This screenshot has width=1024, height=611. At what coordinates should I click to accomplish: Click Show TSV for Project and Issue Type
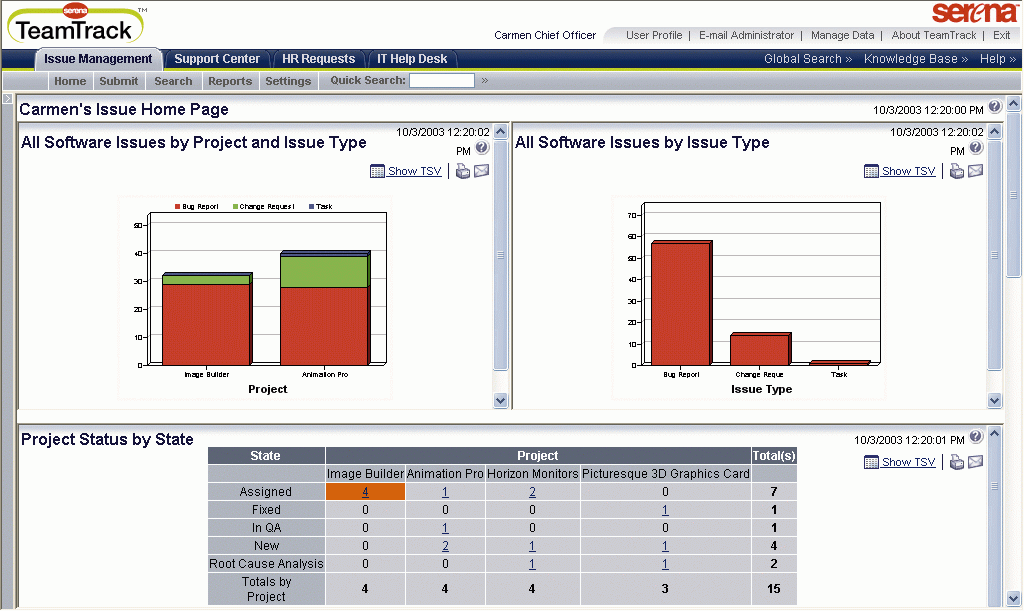415,171
